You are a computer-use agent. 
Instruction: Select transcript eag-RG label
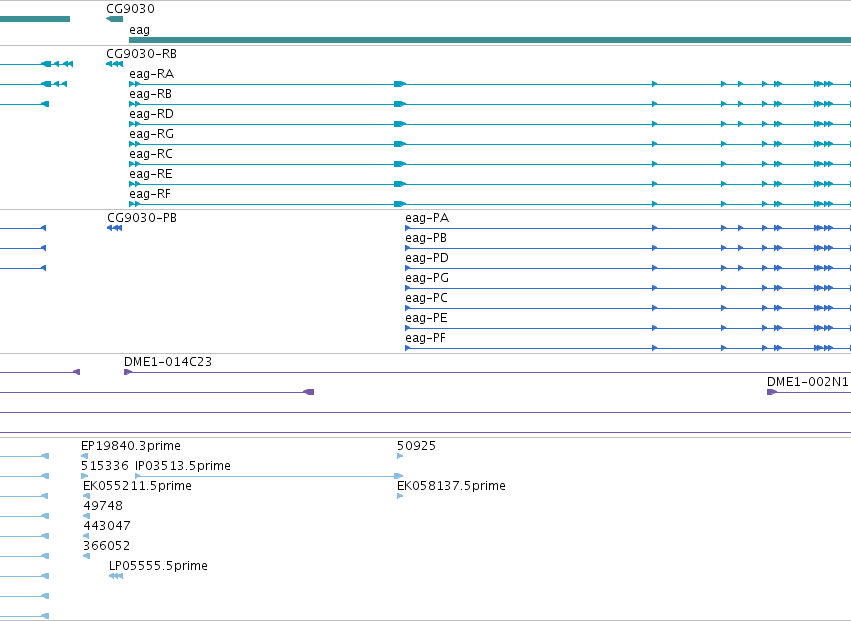coord(151,134)
